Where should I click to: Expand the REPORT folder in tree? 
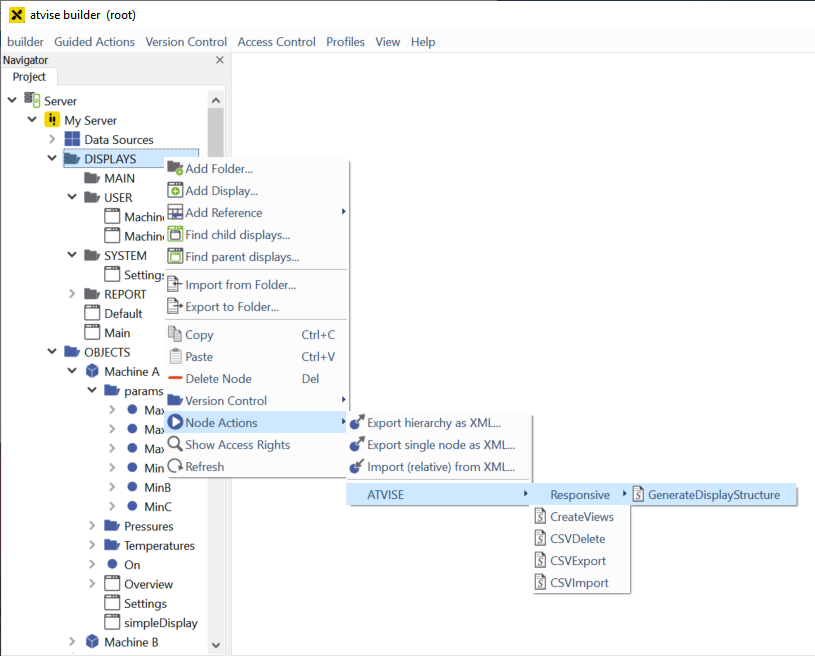[x=72, y=294]
